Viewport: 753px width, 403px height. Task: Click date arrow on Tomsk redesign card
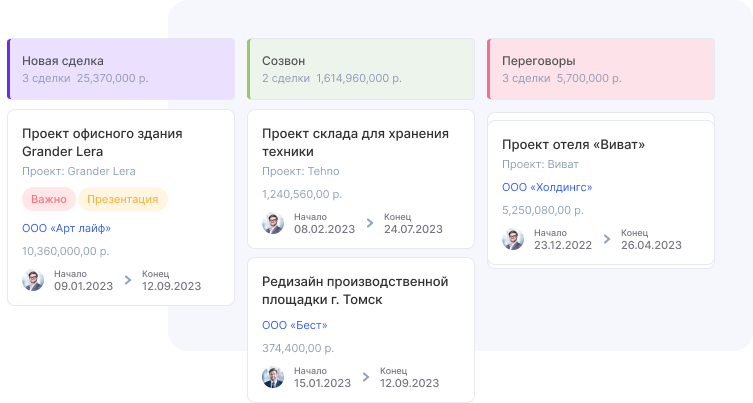tap(369, 377)
